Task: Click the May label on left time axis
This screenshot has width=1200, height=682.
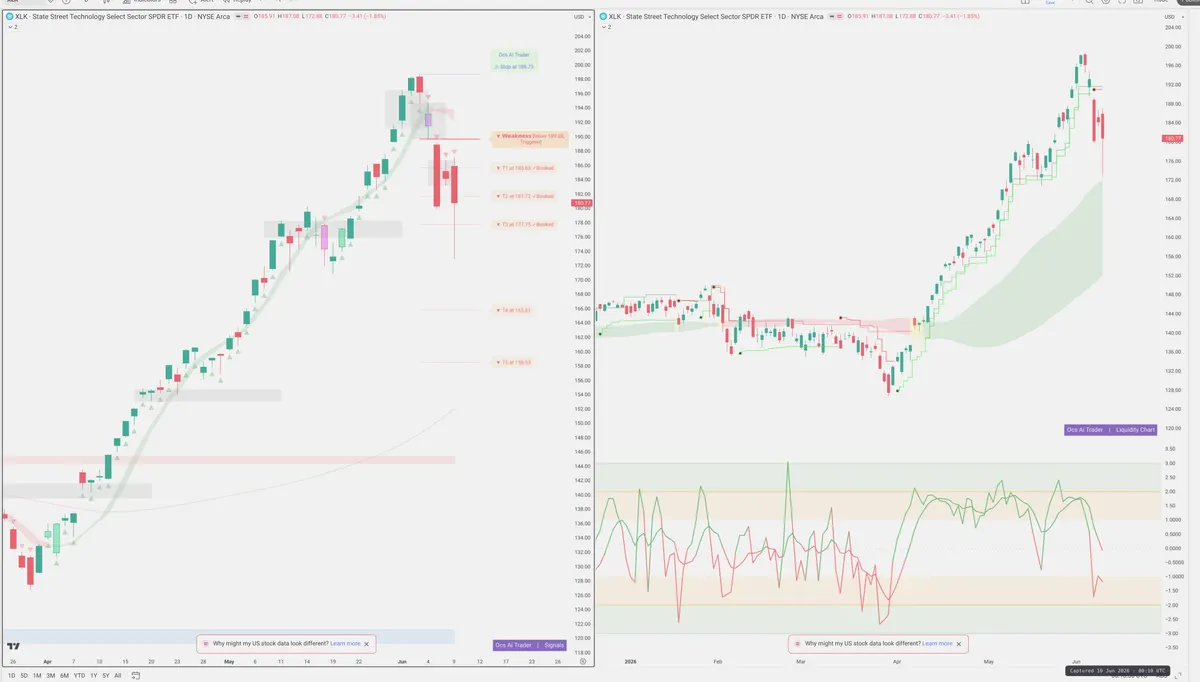Action: 228,661
